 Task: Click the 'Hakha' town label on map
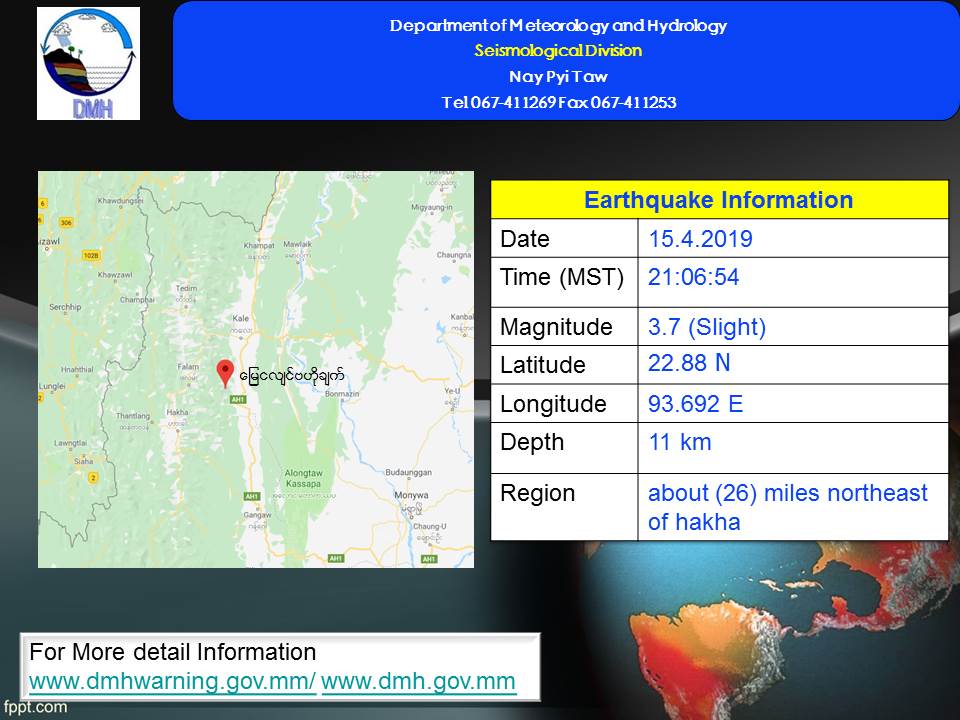click(177, 412)
